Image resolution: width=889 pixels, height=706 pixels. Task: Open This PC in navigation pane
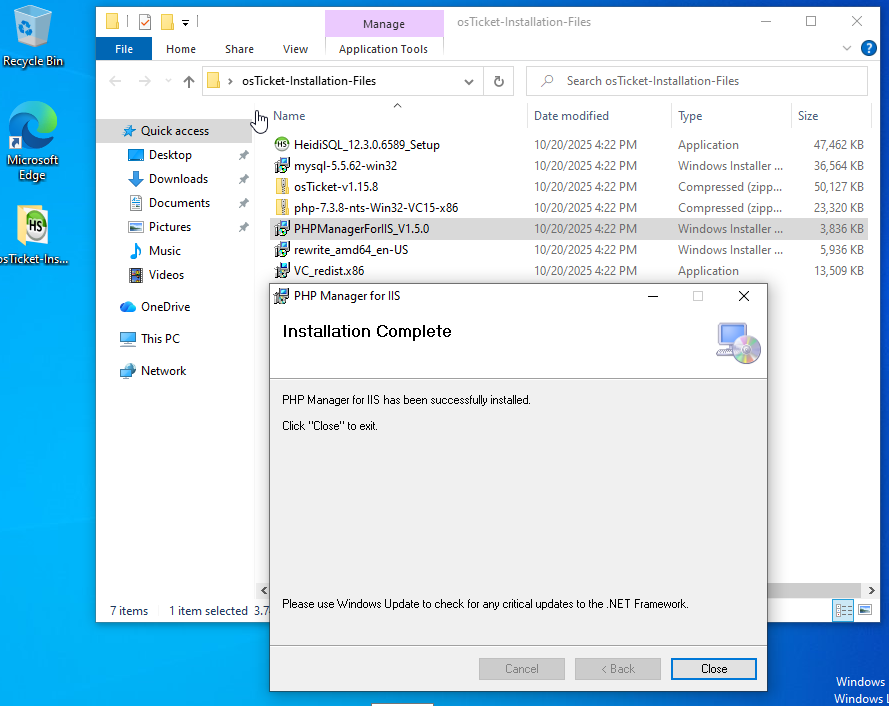coord(160,339)
